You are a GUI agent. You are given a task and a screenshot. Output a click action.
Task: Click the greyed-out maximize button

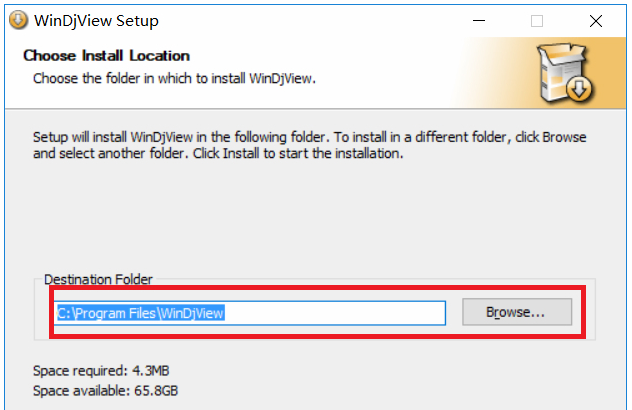point(537,20)
